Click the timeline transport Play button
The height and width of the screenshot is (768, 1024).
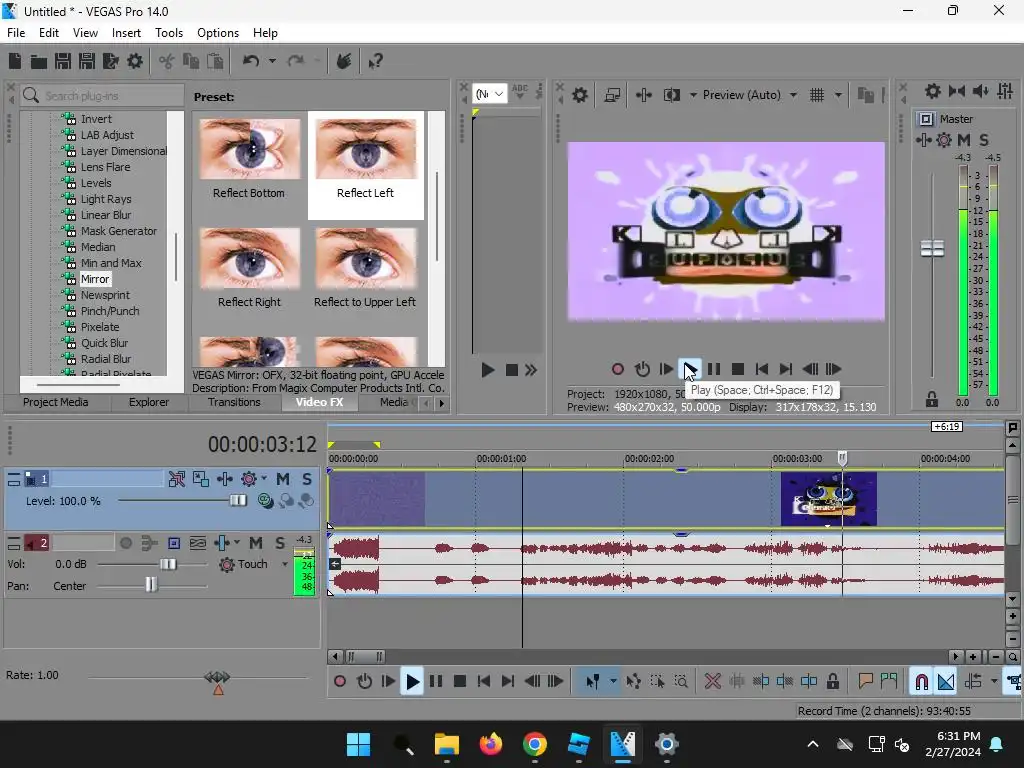pyautogui.click(x=412, y=682)
